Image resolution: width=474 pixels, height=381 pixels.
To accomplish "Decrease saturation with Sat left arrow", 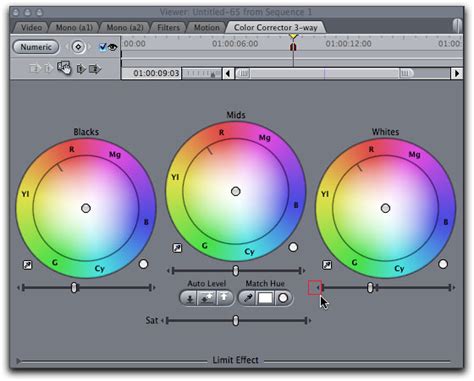I will pyautogui.click(x=163, y=321).
